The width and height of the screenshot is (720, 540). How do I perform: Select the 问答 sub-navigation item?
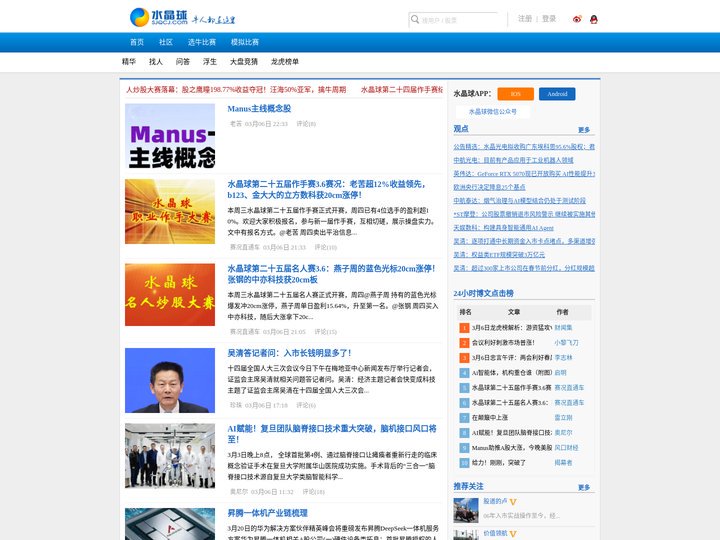[183, 62]
